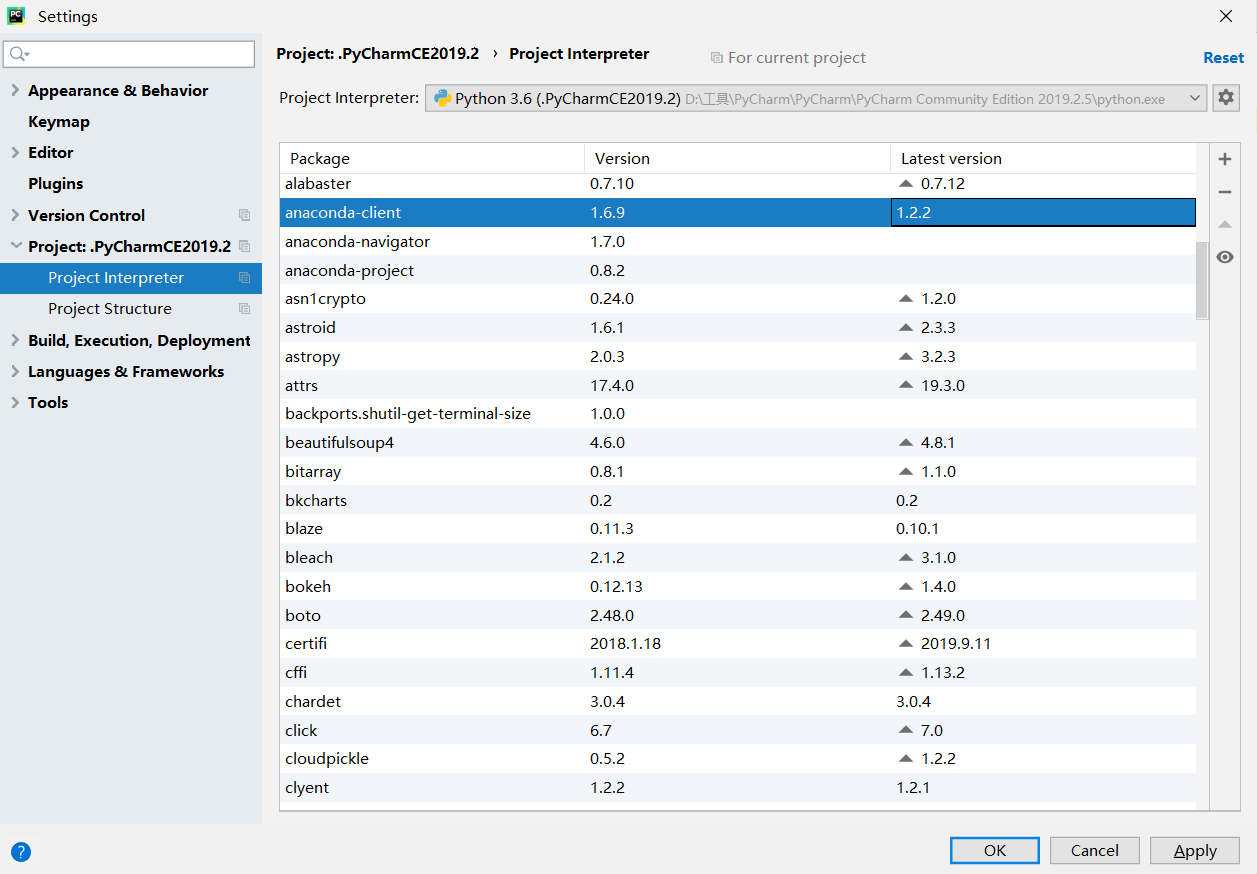The image size is (1257, 874).
Task: Click the upgrade package arrow icon
Action: coord(1225,225)
